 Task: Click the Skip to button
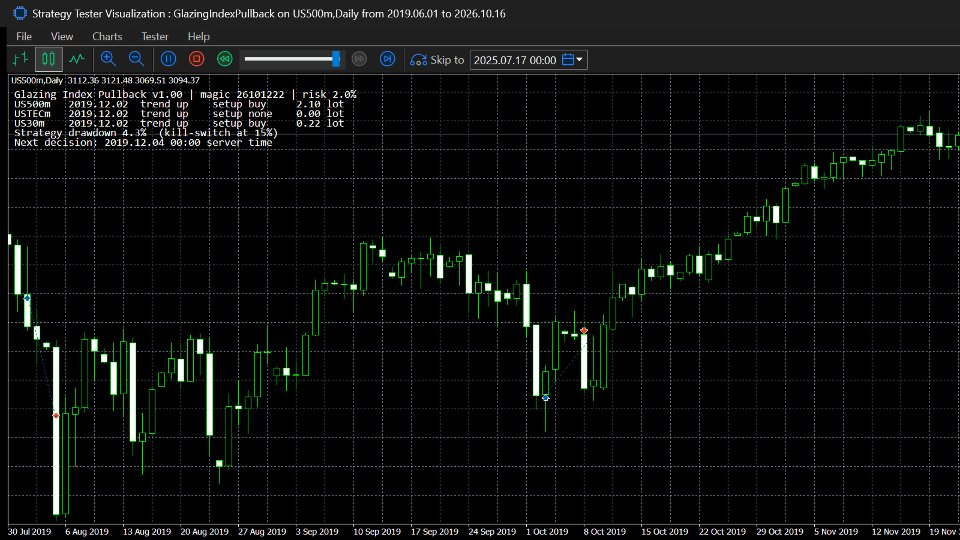coord(437,60)
